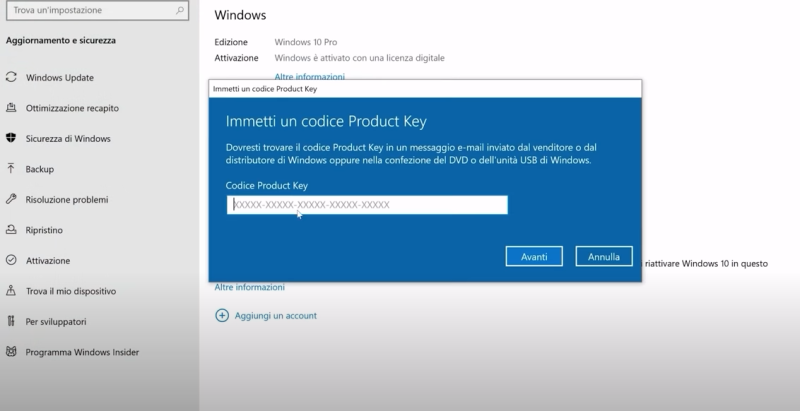Click the Codice Product Key text field
This screenshot has height=411, width=800.
point(367,205)
